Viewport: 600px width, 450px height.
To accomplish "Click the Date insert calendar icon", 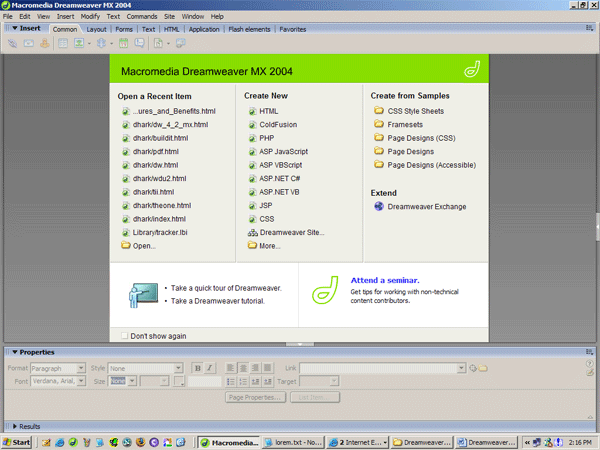I will point(123,43).
